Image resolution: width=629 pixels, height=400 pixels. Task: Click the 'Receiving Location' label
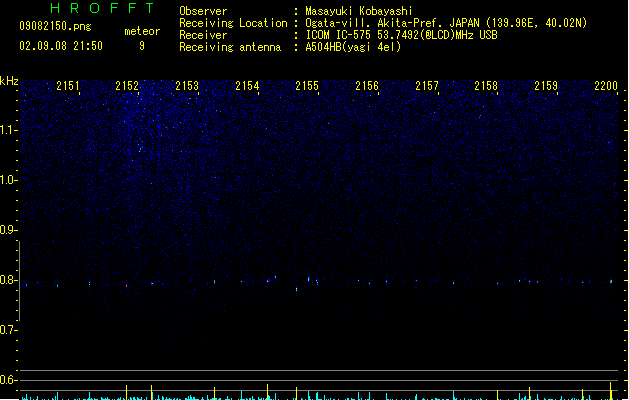(x=233, y=23)
